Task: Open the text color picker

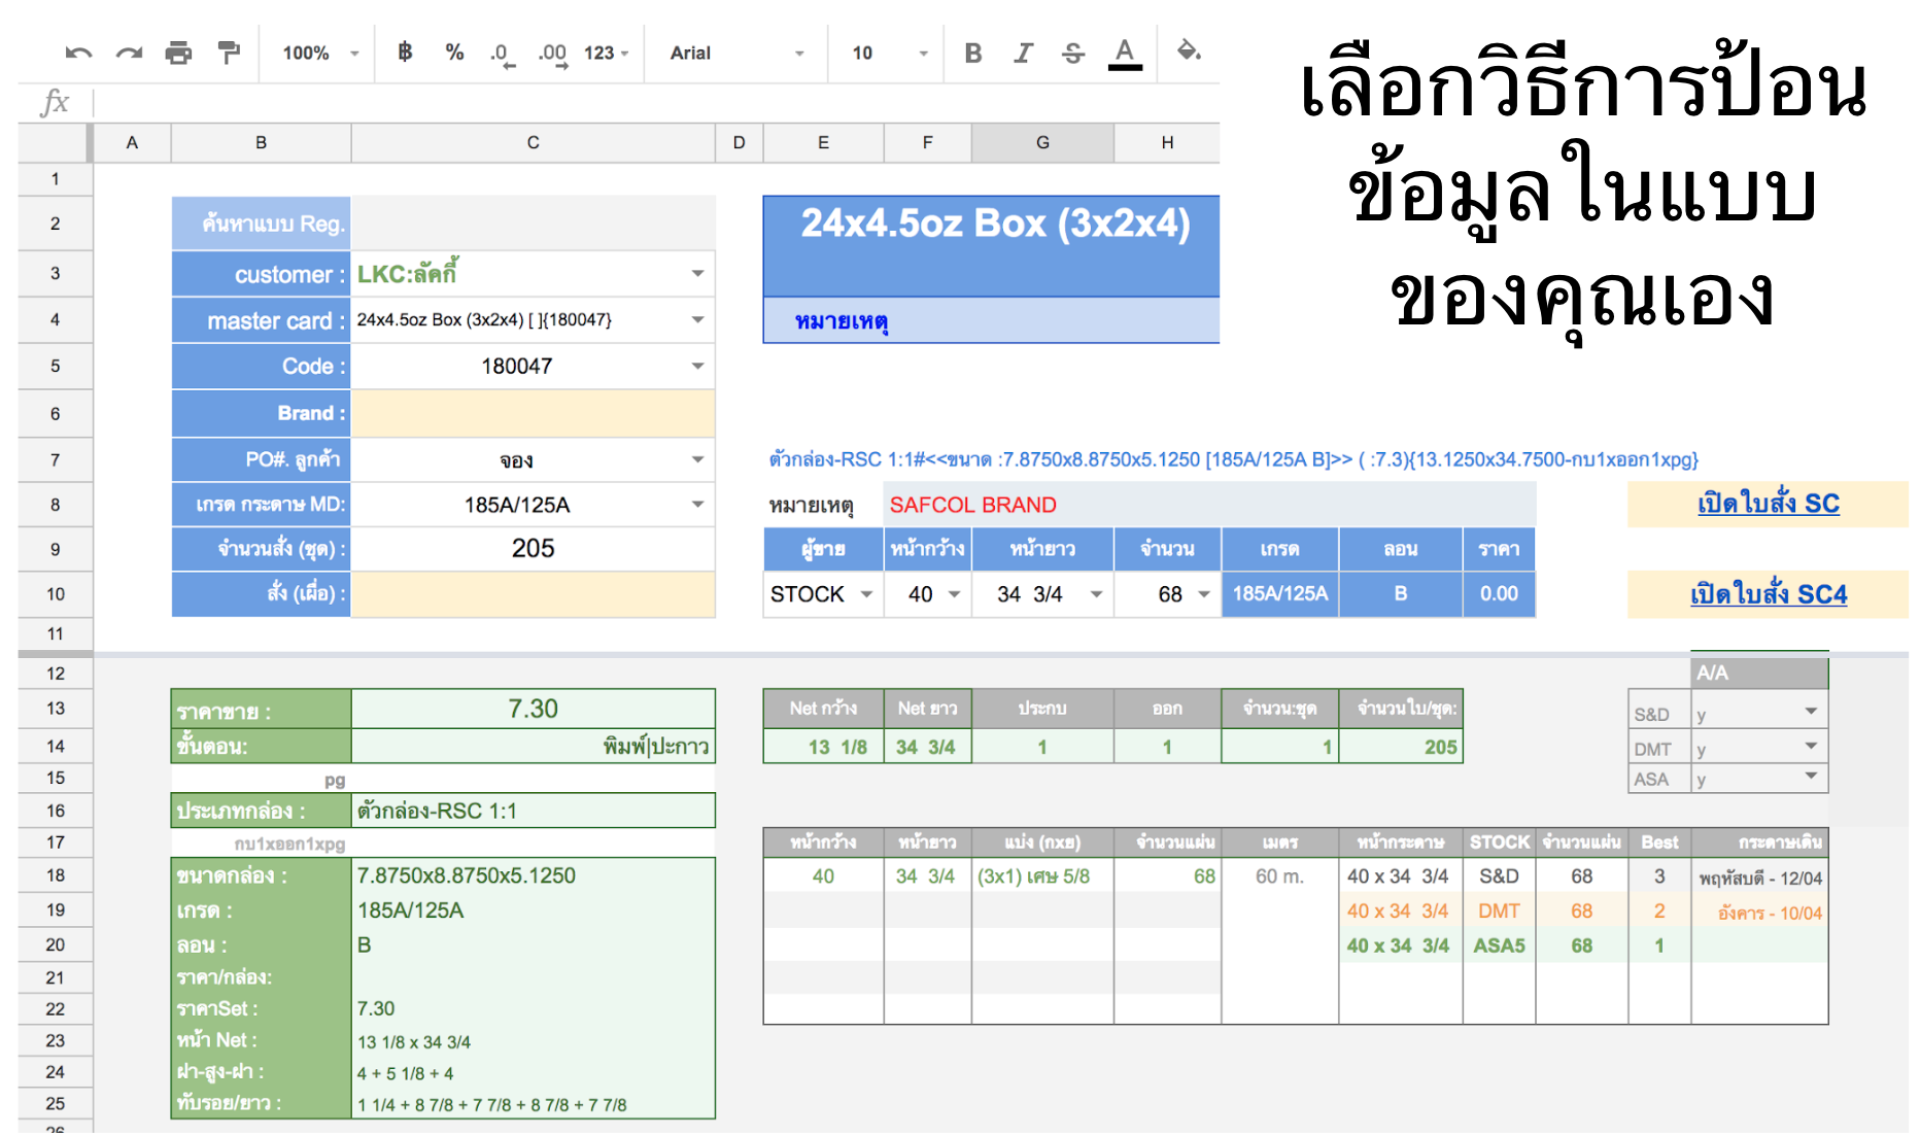Action: tap(1125, 53)
